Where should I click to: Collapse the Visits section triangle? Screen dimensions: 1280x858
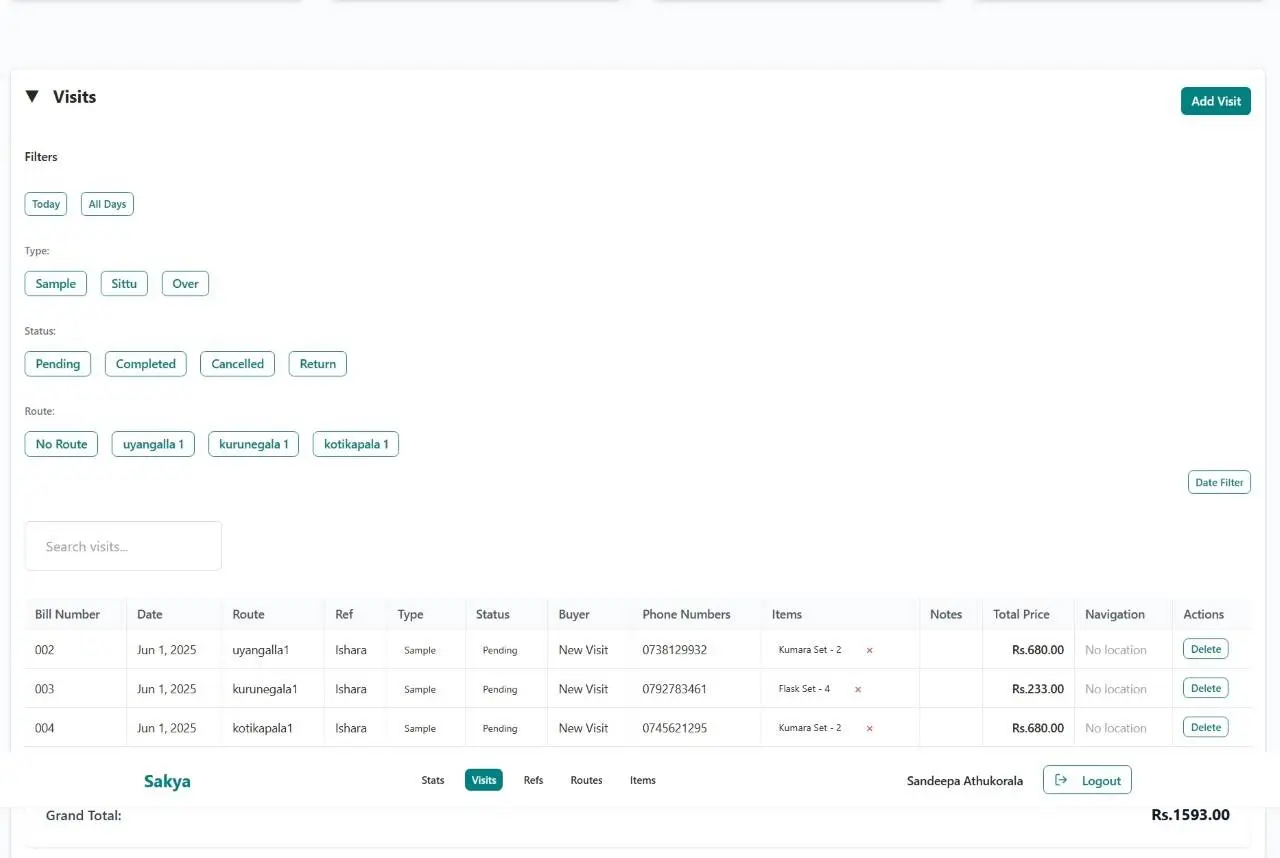[32, 97]
